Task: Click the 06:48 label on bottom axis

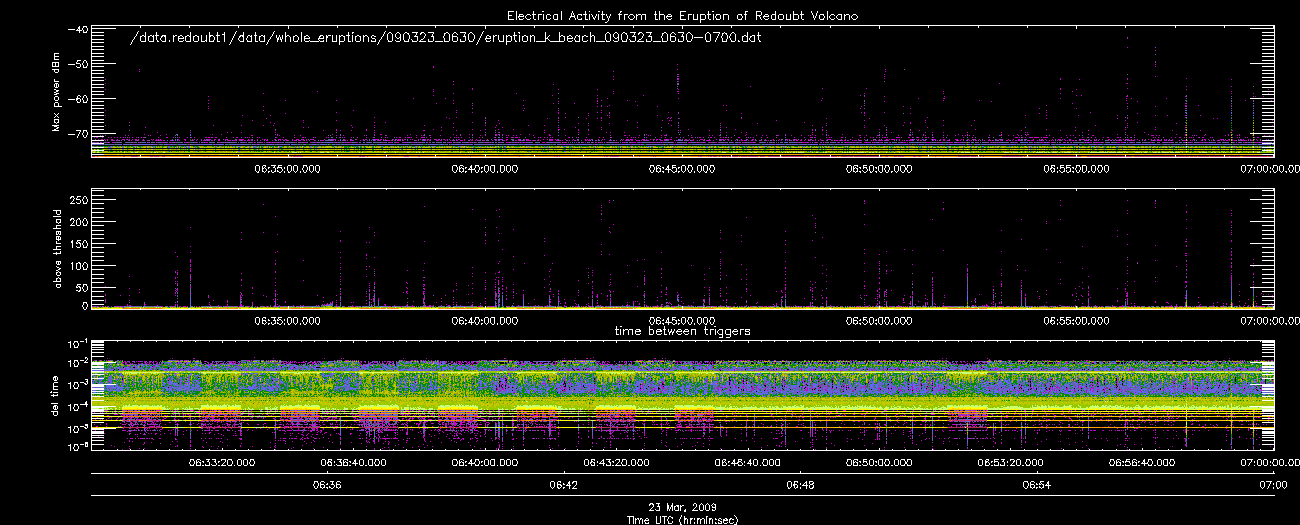Action: pyautogui.click(x=801, y=485)
